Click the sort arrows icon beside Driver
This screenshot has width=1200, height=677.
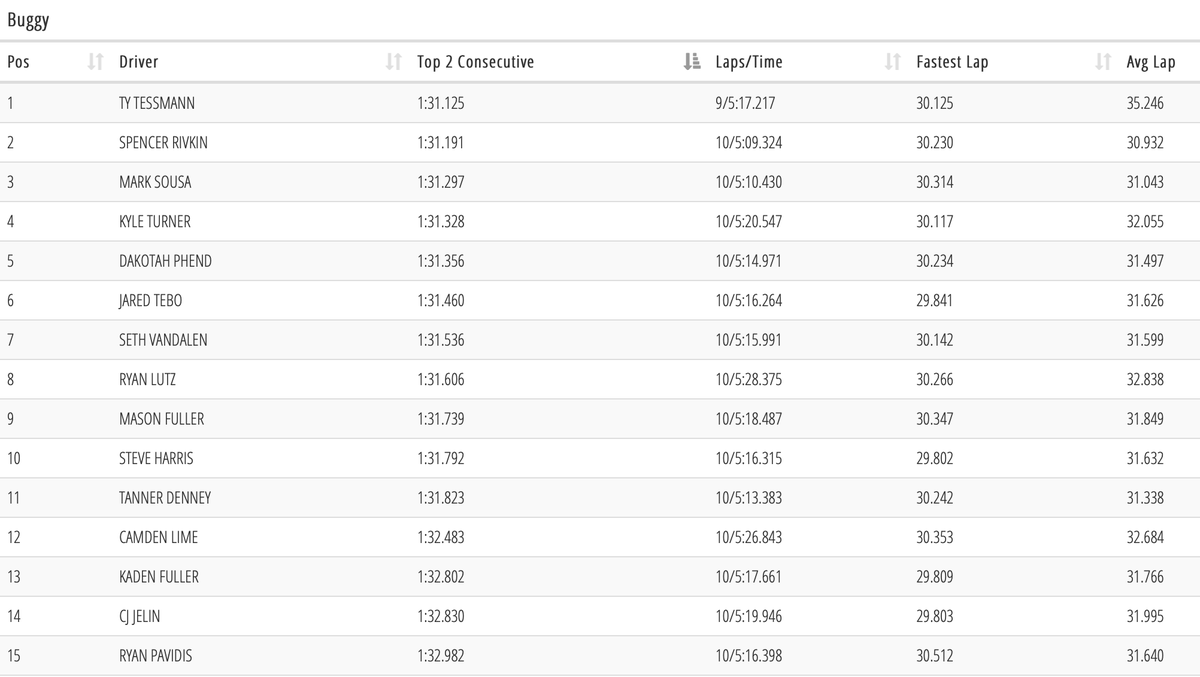pos(393,62)
